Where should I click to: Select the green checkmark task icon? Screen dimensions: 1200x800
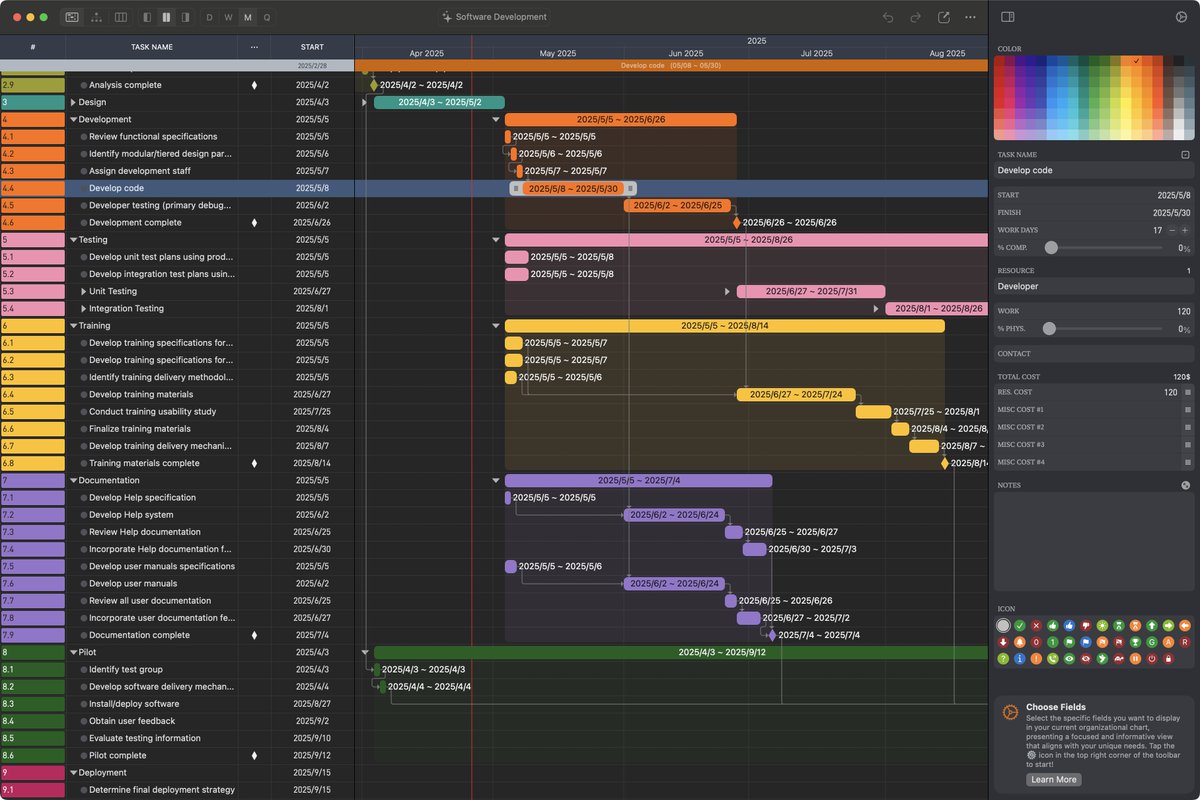(1020, 626)
